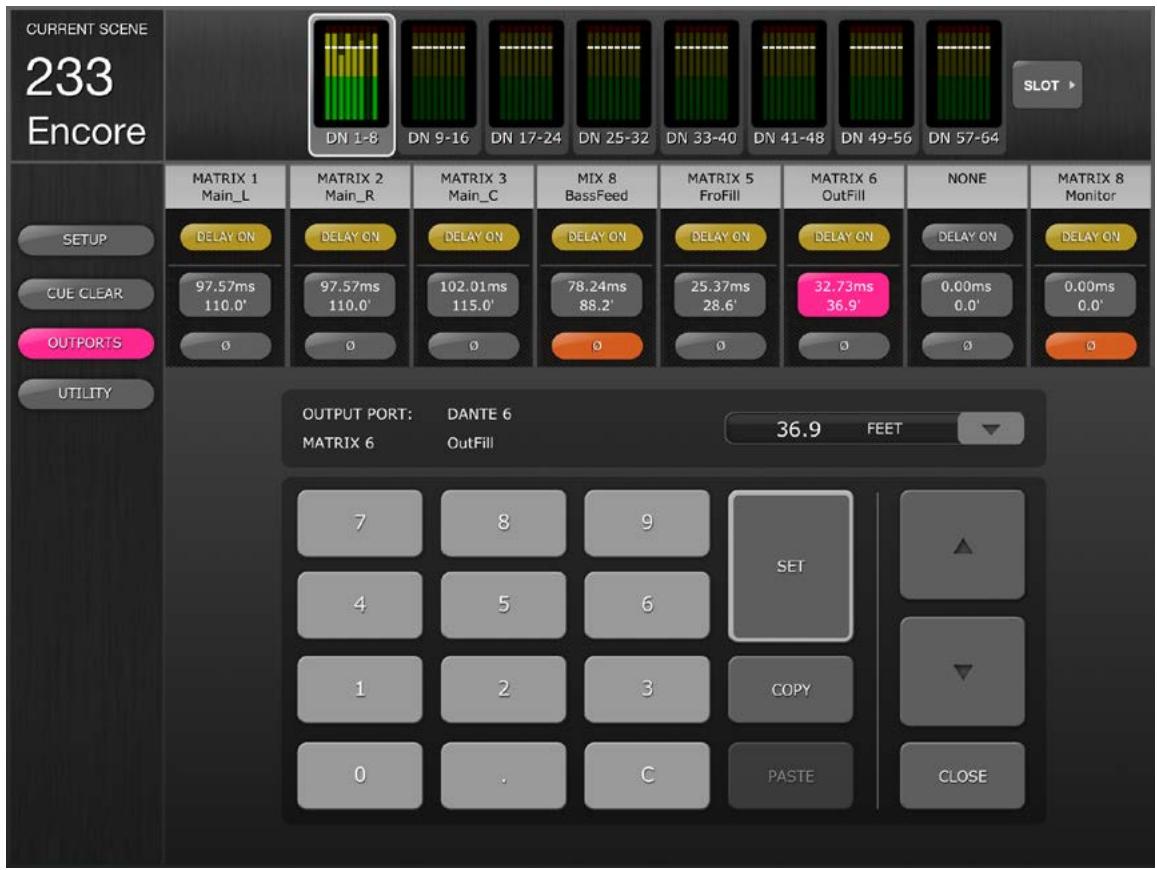Screen dimensions: 1157x870
Task: Increase the delay with the up arrow
Action: click(x=962, y=546)
